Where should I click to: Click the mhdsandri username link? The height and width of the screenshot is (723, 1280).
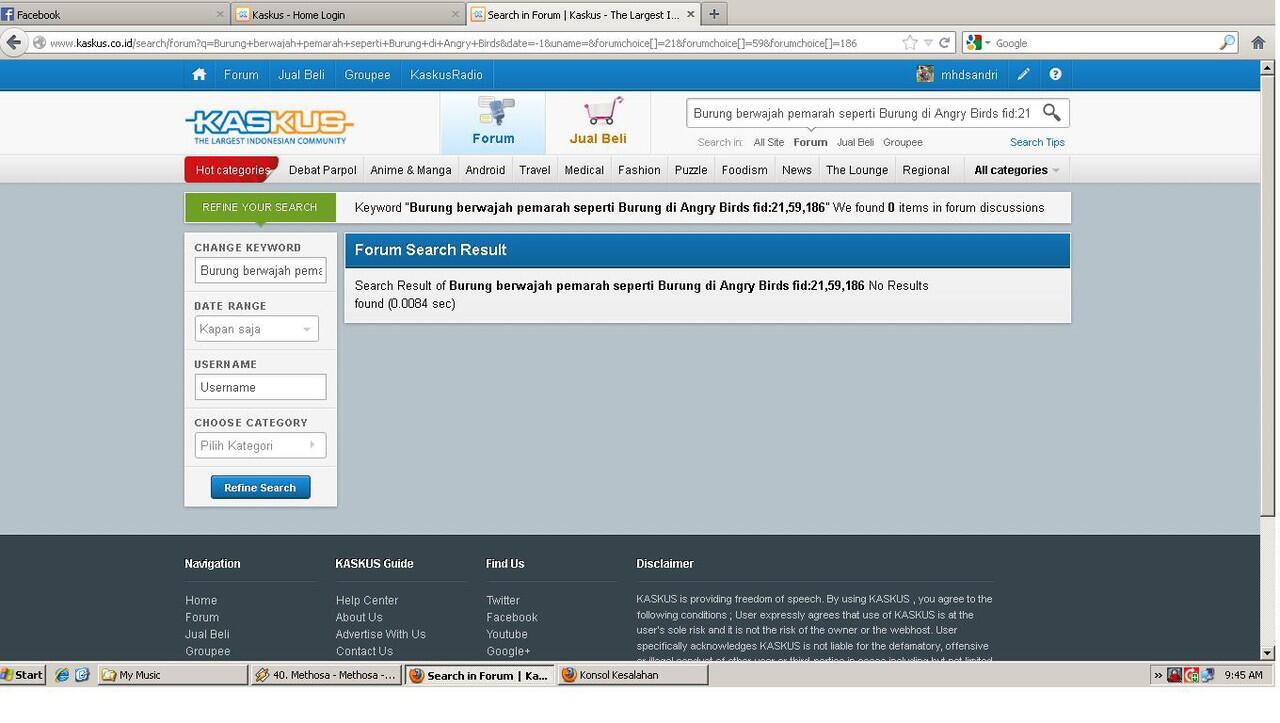point(969,75)
